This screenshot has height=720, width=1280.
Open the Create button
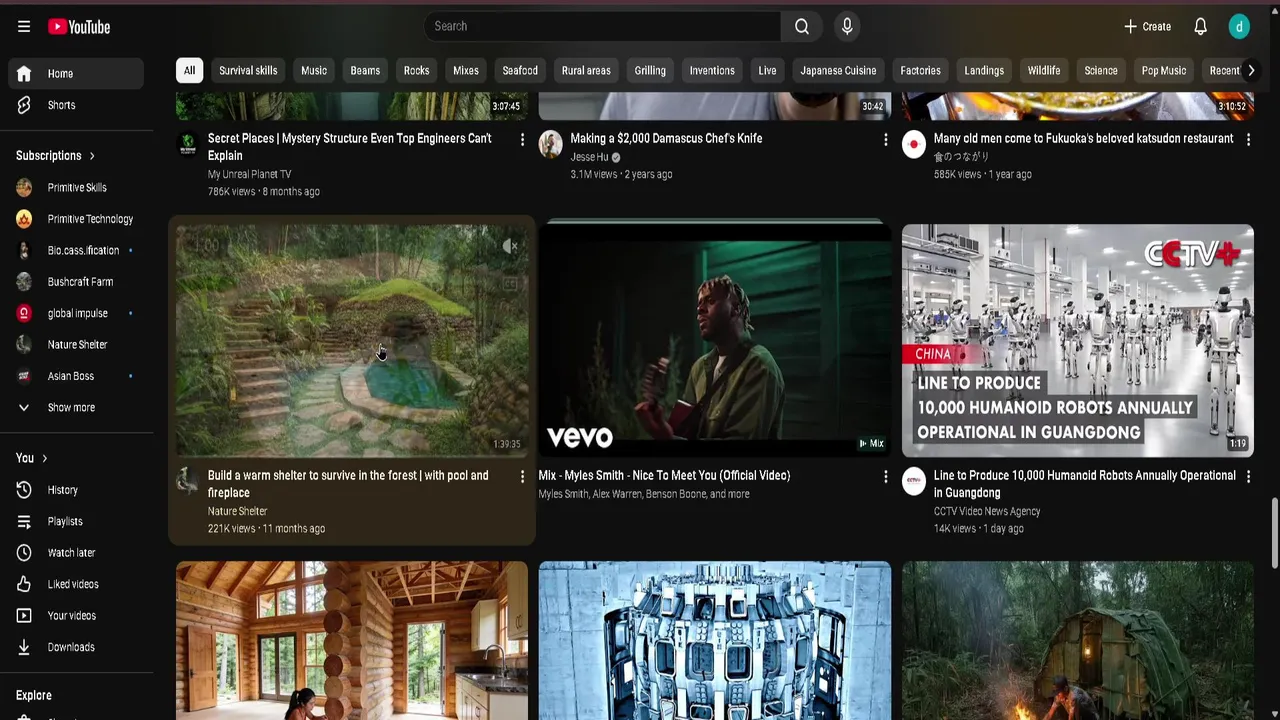(1147, 27)
